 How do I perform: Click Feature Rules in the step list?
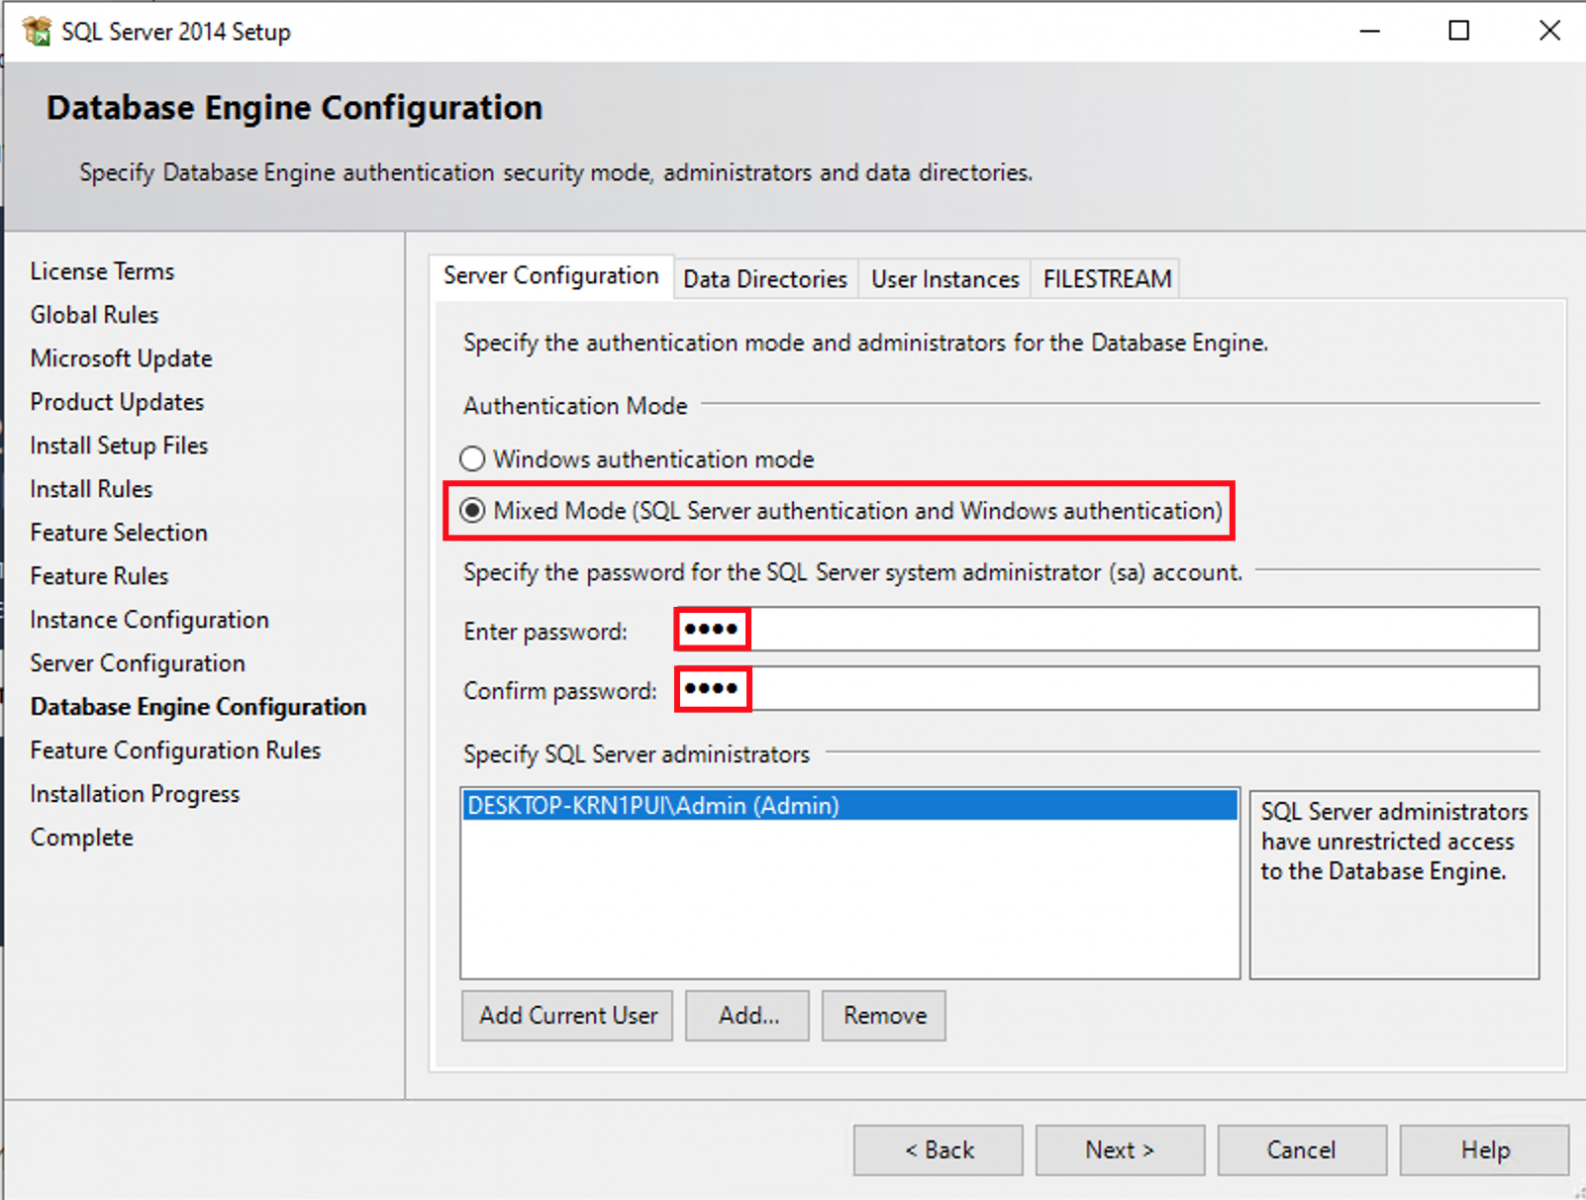click(x=99, y=576)
